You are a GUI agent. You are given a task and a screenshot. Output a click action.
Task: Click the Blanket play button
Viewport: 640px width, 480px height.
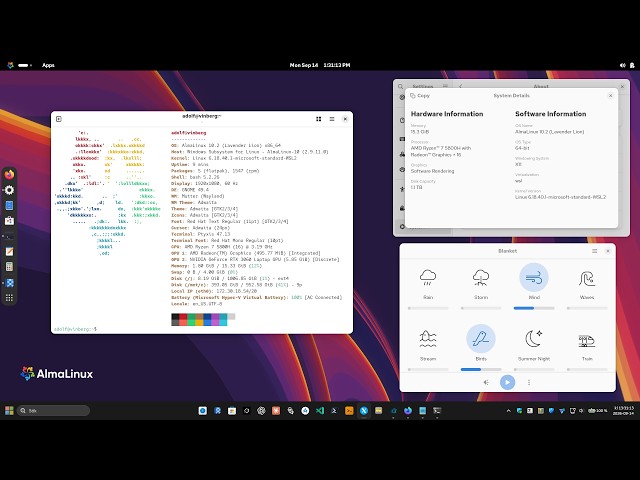tap(507, 382)
